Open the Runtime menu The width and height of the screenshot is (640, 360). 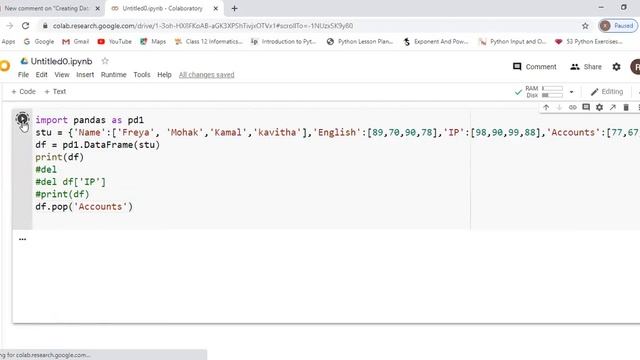(x=113, y=75)
